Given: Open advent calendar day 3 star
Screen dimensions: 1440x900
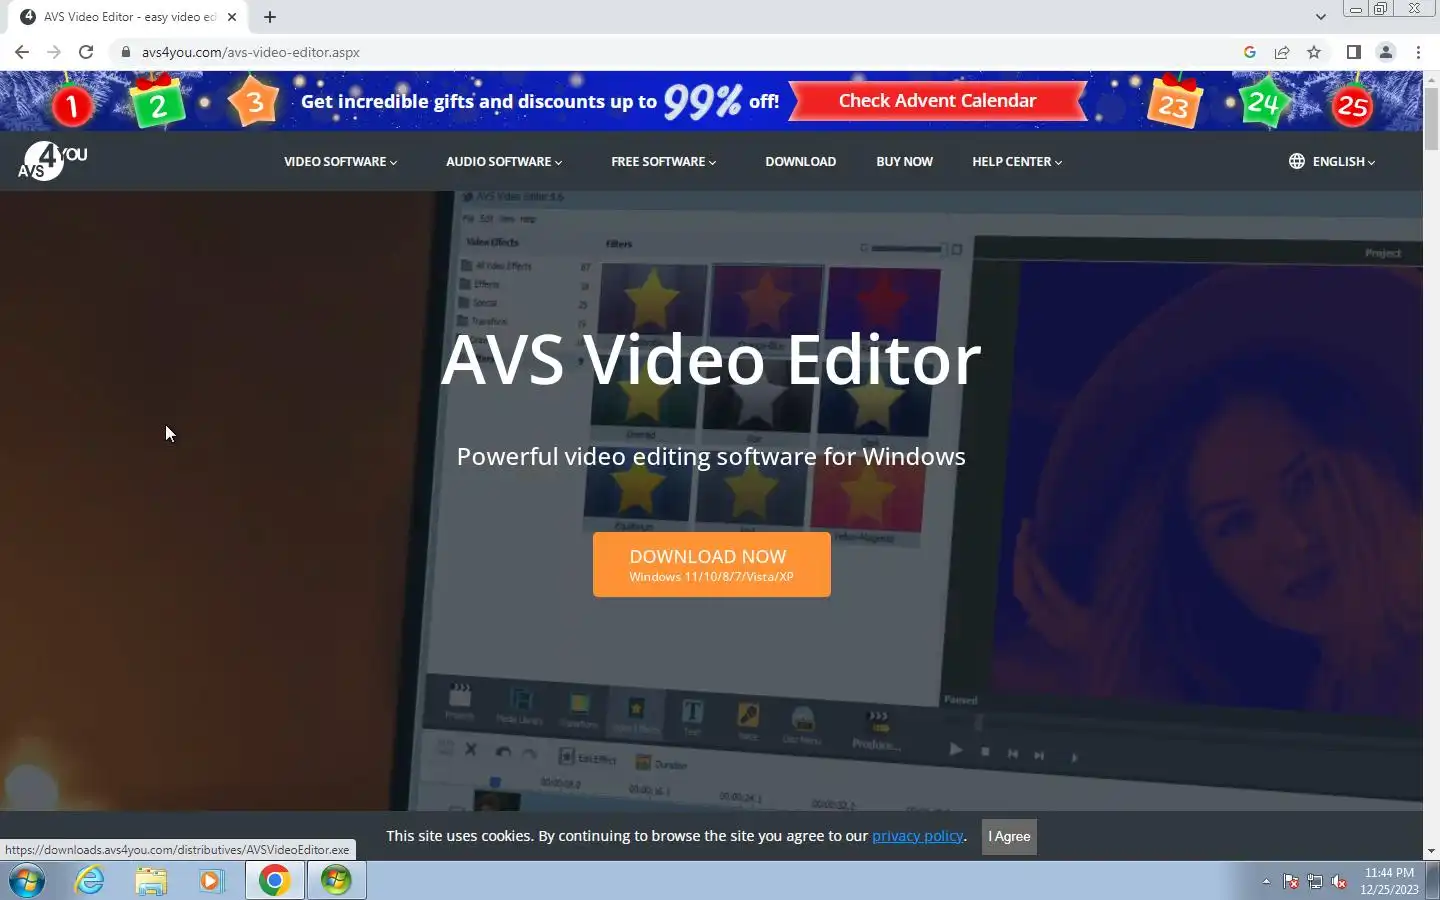Looking at the screenshot, I should 254,102.
